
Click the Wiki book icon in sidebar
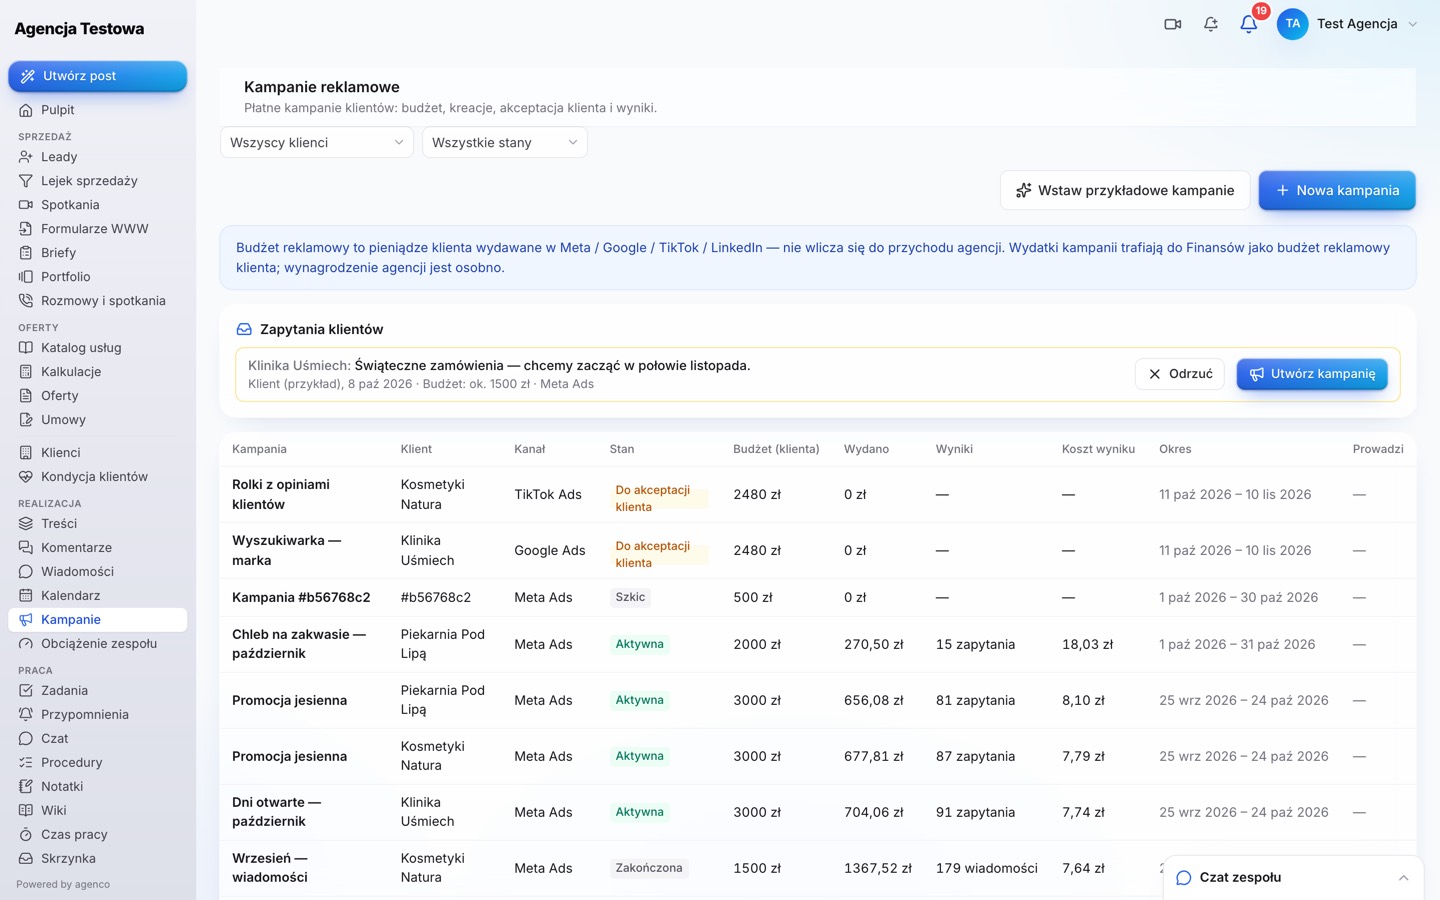[26, 811]
